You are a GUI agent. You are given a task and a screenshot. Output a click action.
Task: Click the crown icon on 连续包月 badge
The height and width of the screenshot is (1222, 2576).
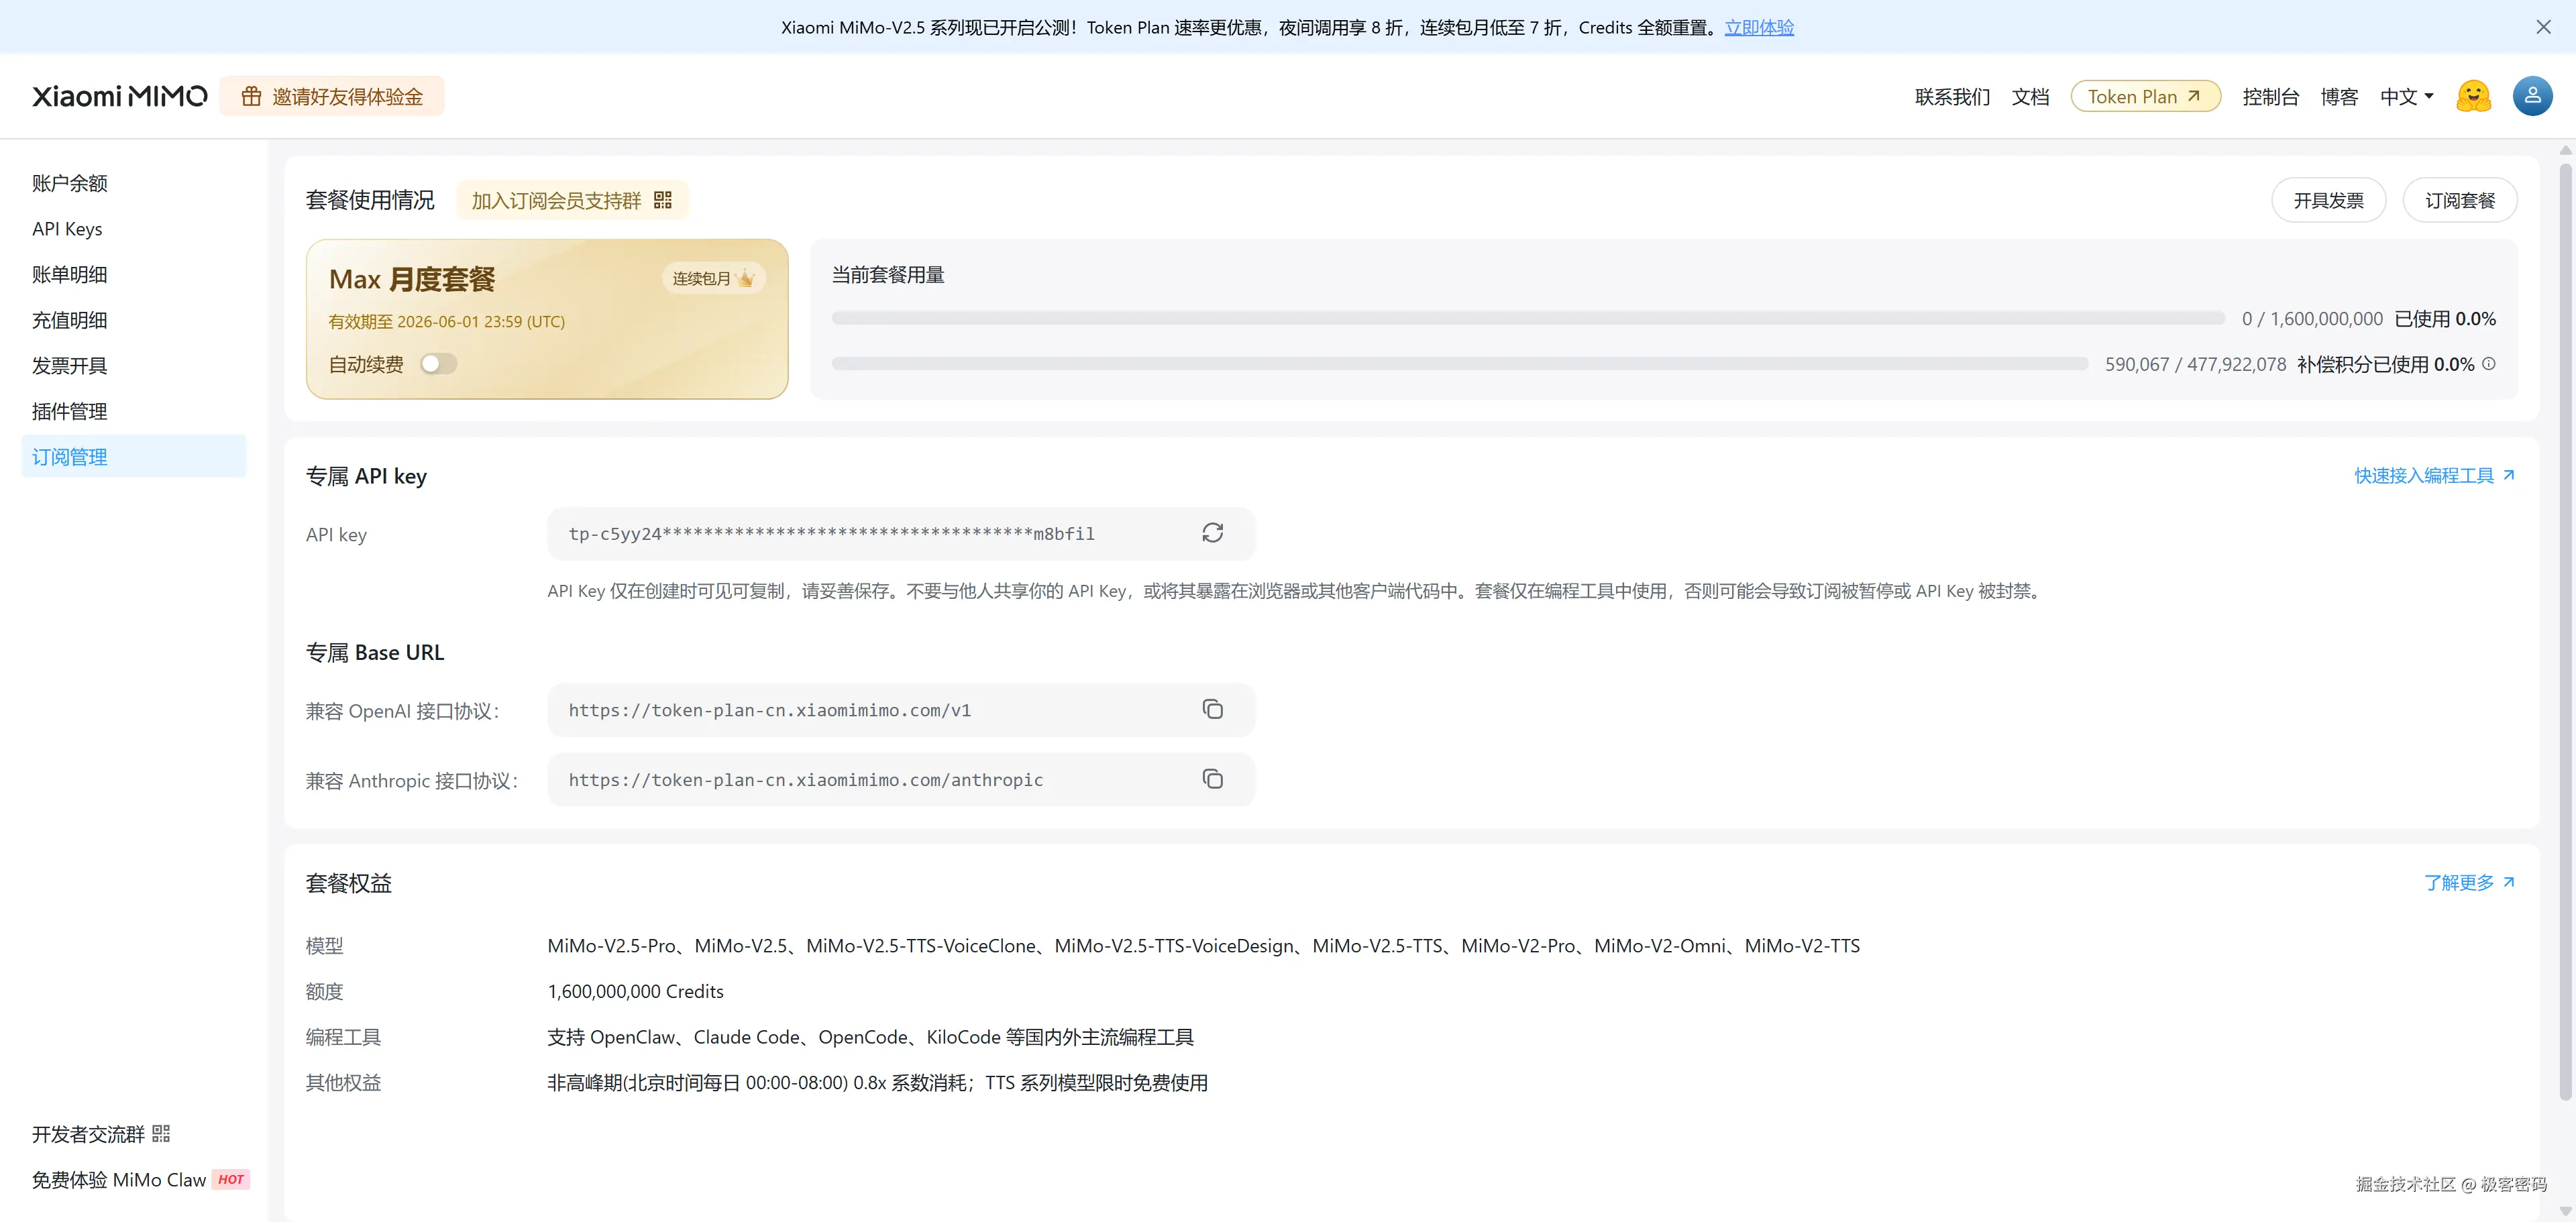(x=745, y=278)
